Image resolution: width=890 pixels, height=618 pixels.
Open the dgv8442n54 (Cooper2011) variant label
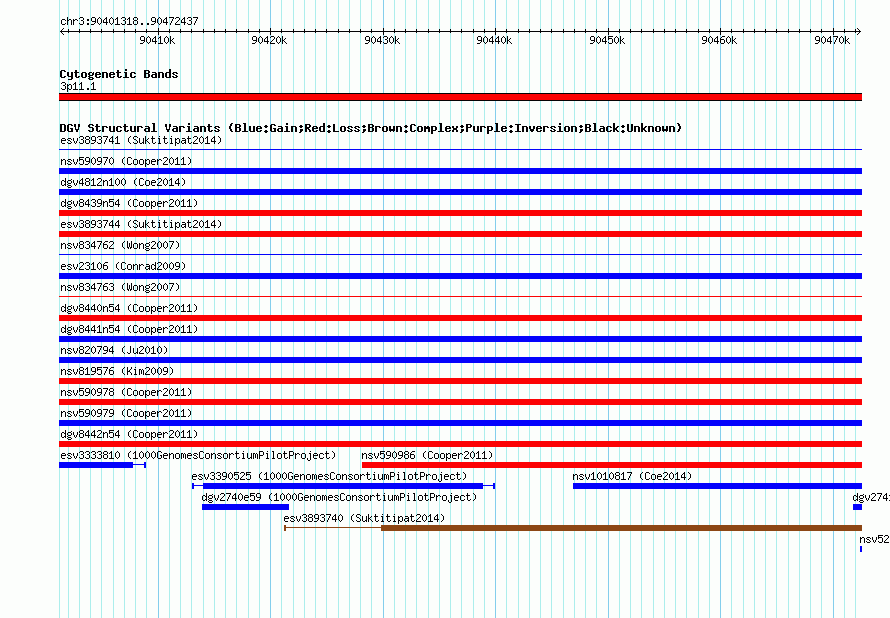pyautogui.click(x=129, y=434)
